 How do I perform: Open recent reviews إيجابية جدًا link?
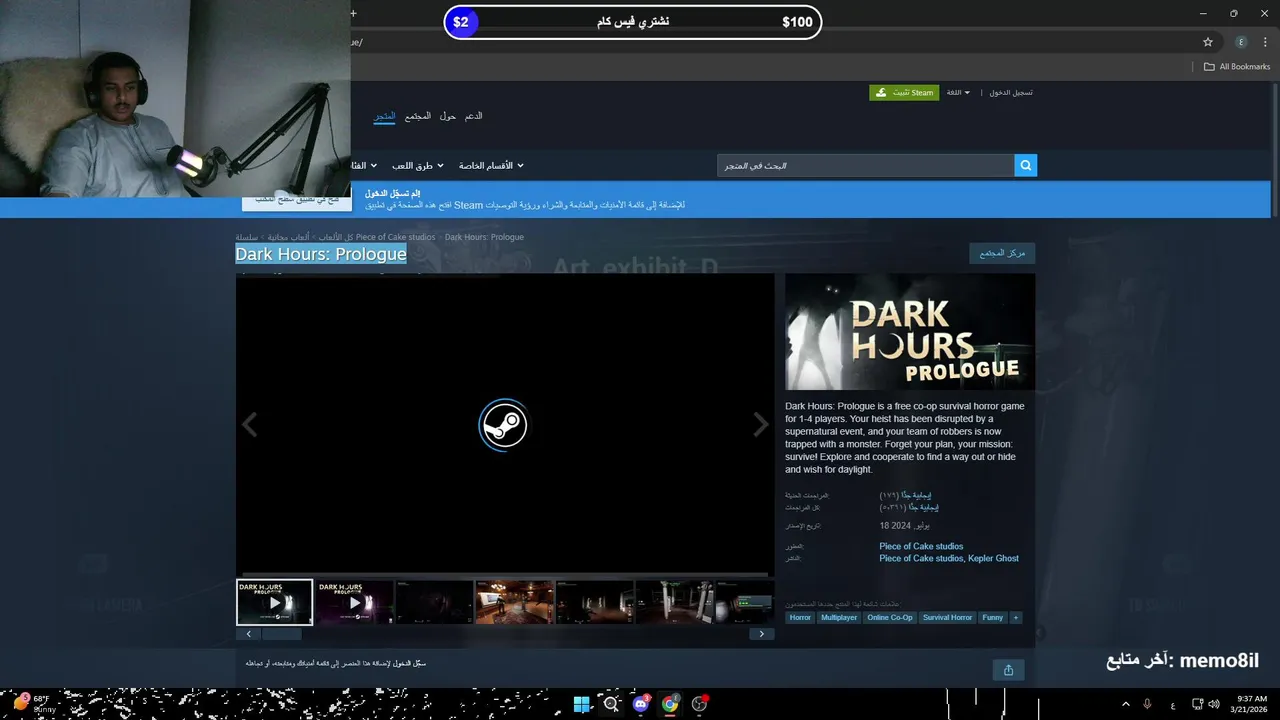(916, 495)
